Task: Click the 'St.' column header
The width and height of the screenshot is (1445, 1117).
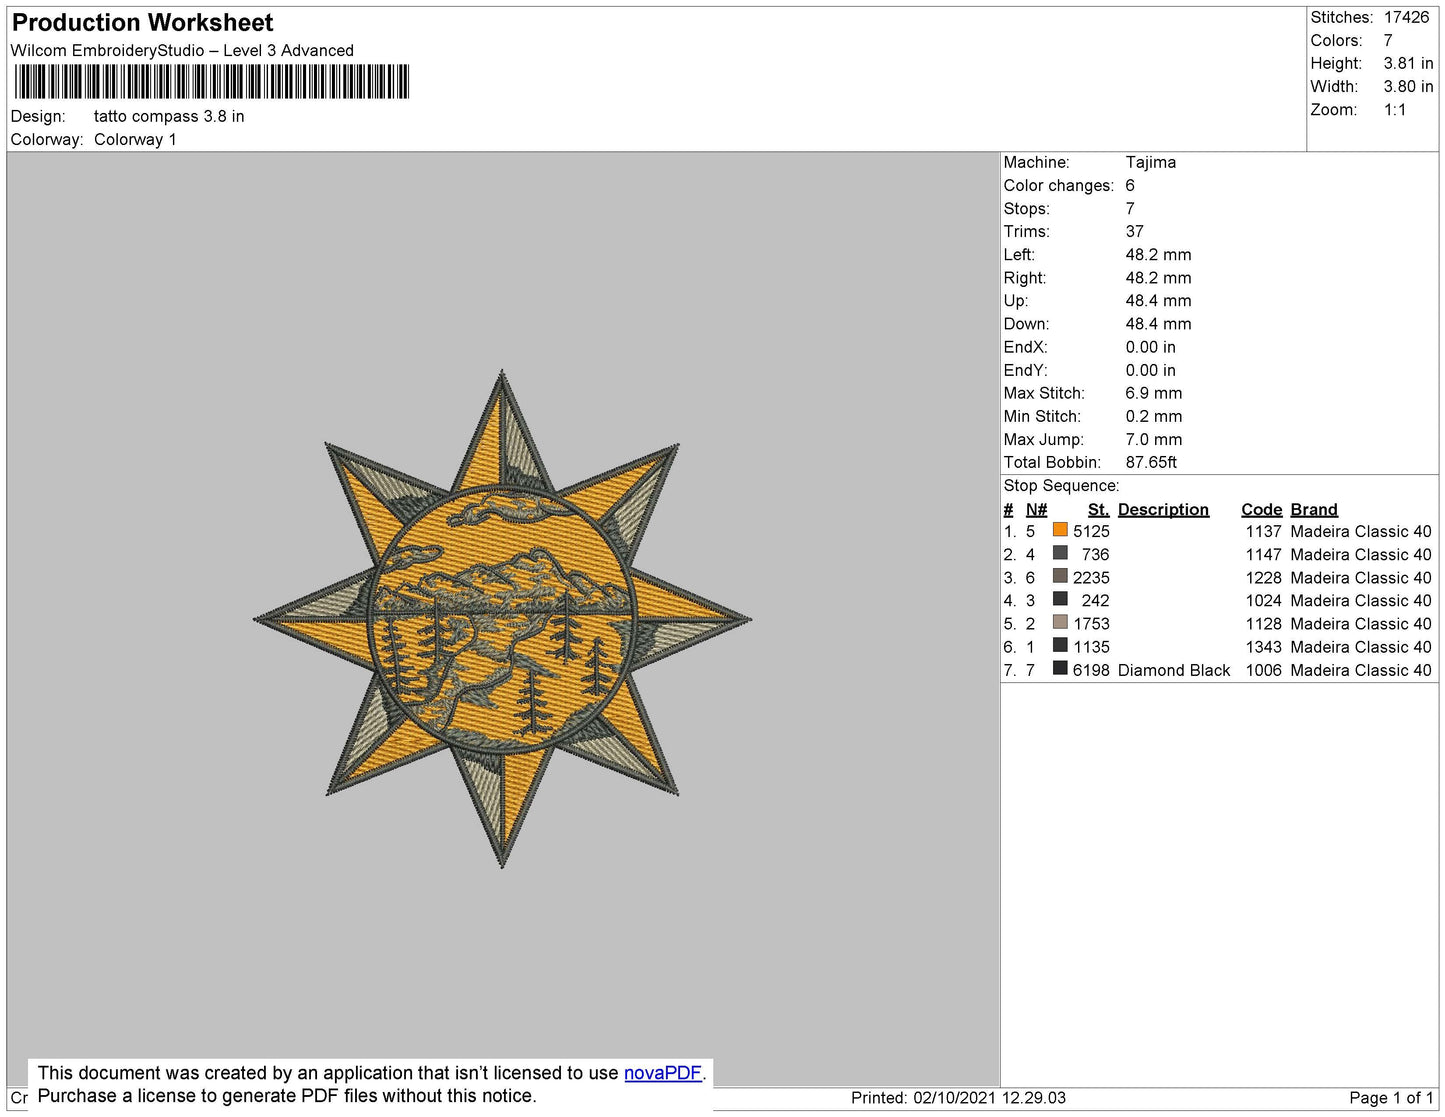Action: [1099, 509]
